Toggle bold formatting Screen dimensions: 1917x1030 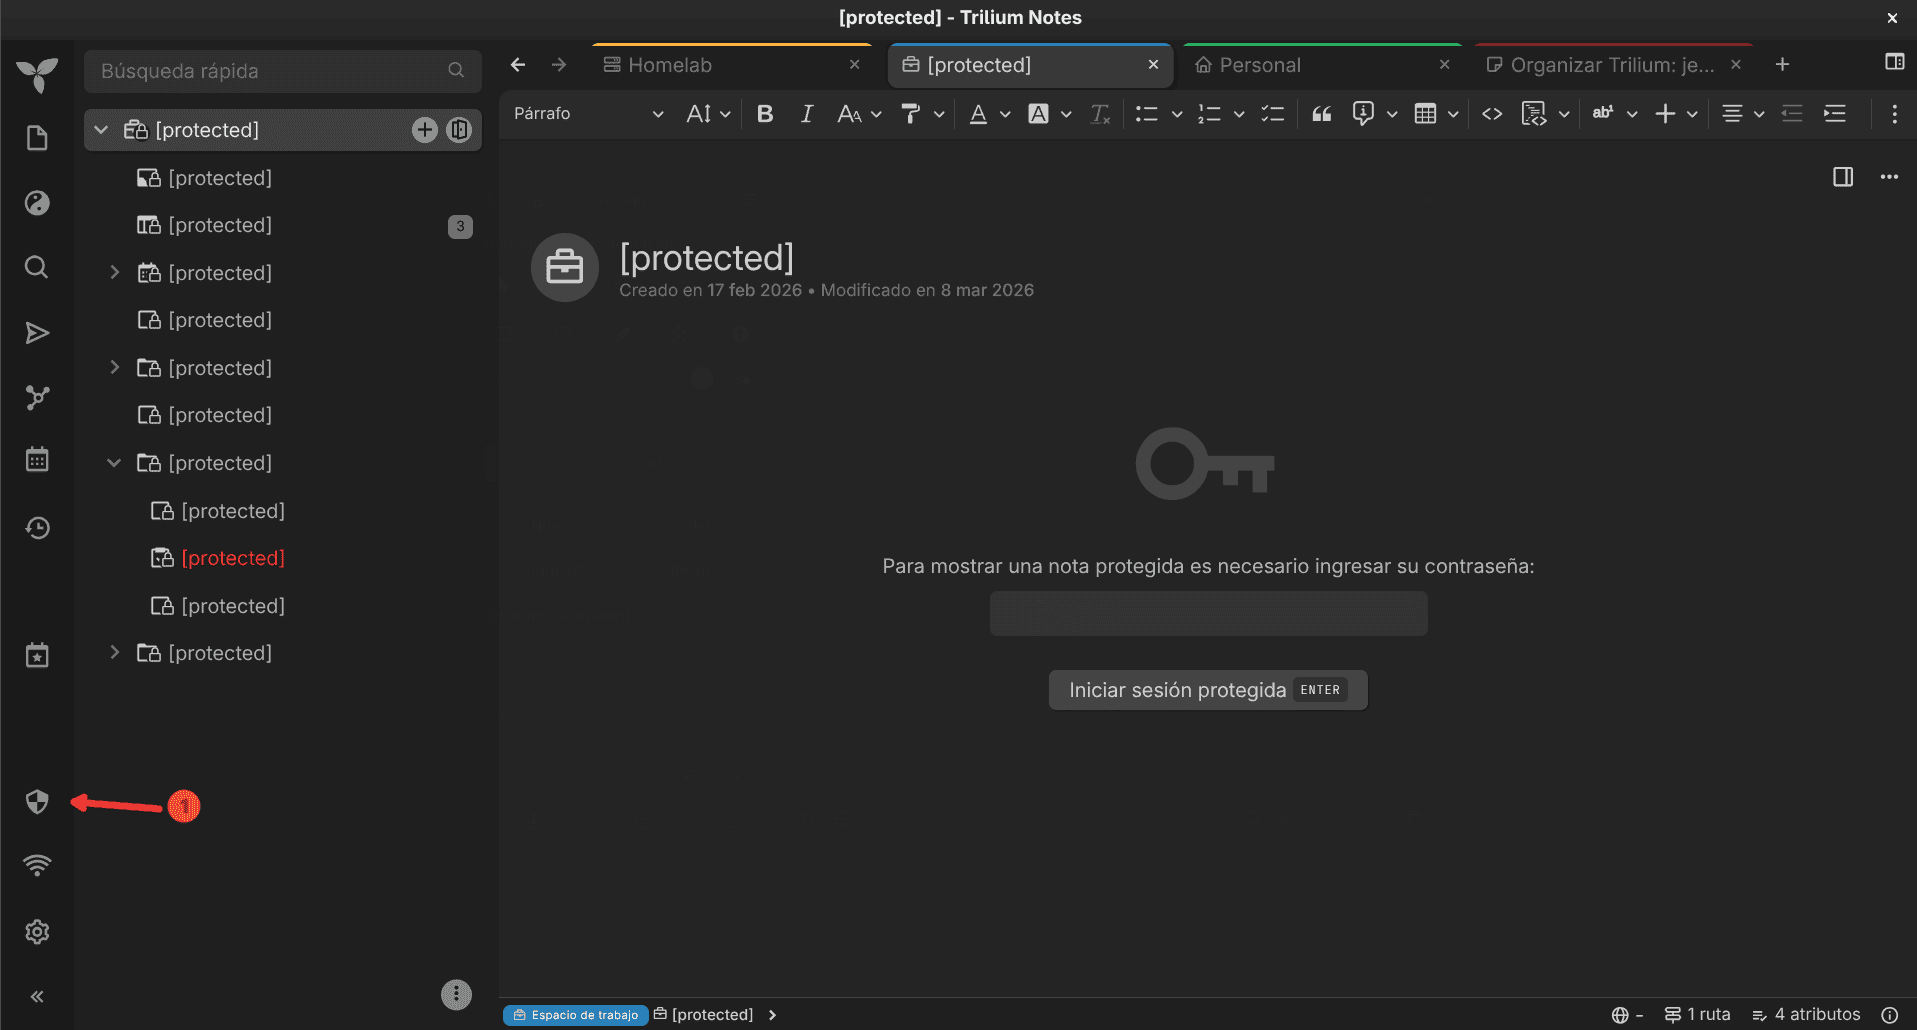point(765,114)
